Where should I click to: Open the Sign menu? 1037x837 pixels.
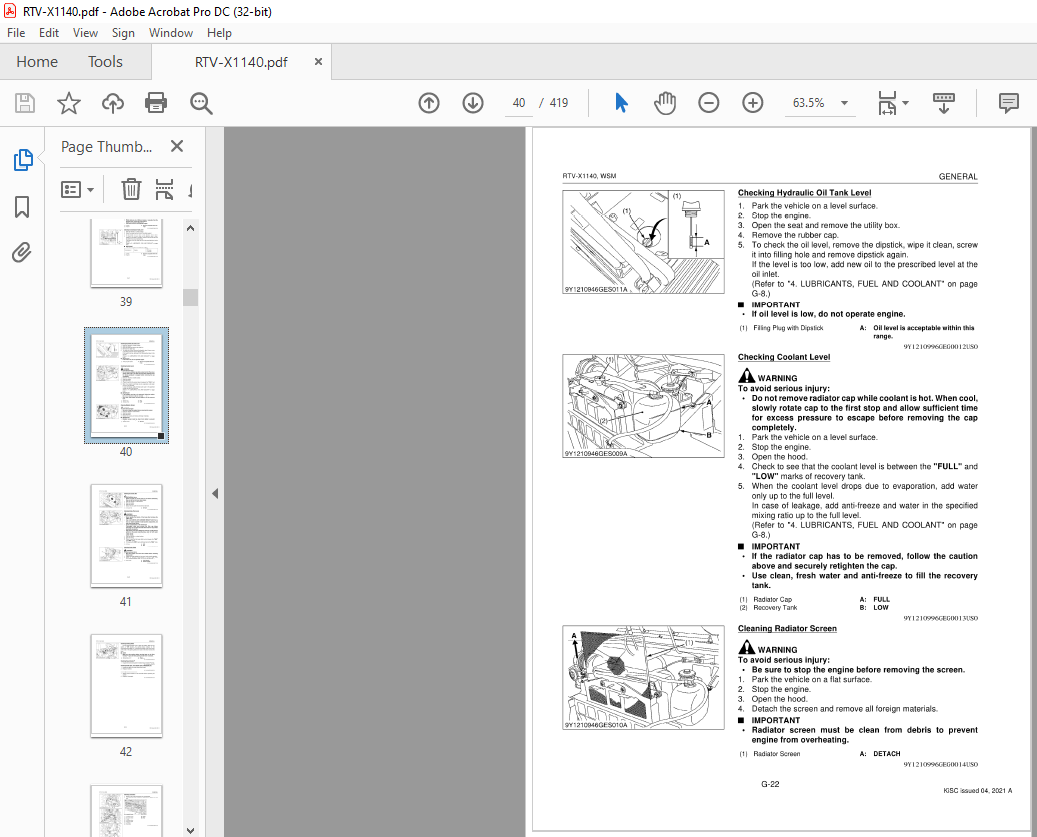coord(123,33)
